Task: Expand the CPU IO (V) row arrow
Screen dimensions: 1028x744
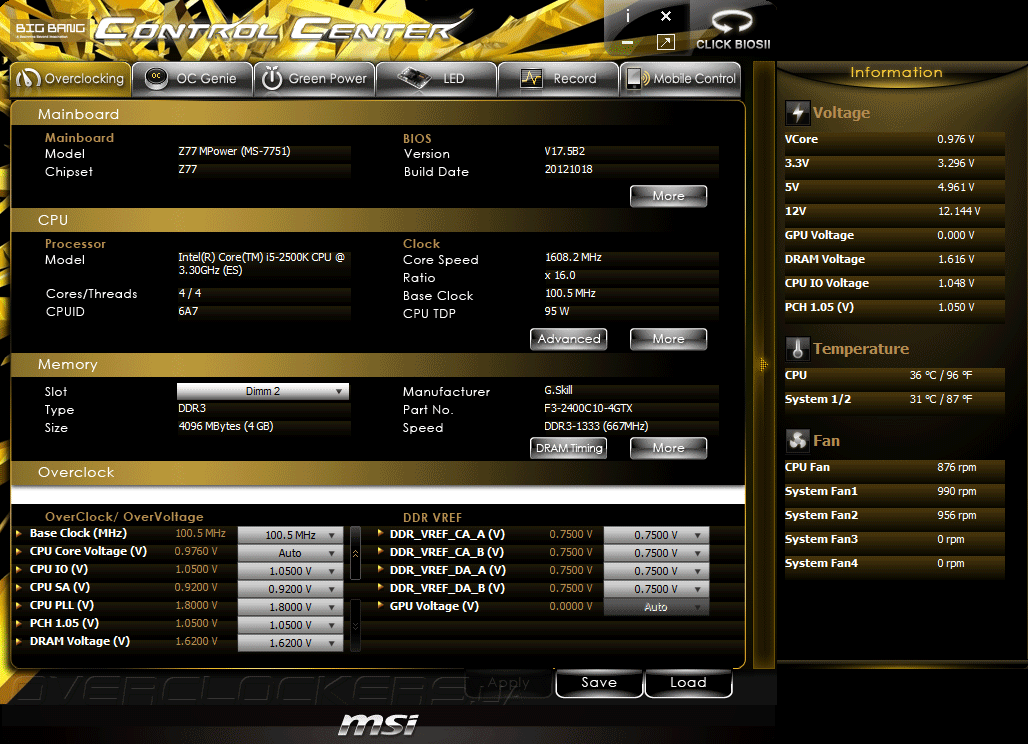Action: [x=19, y=570]
